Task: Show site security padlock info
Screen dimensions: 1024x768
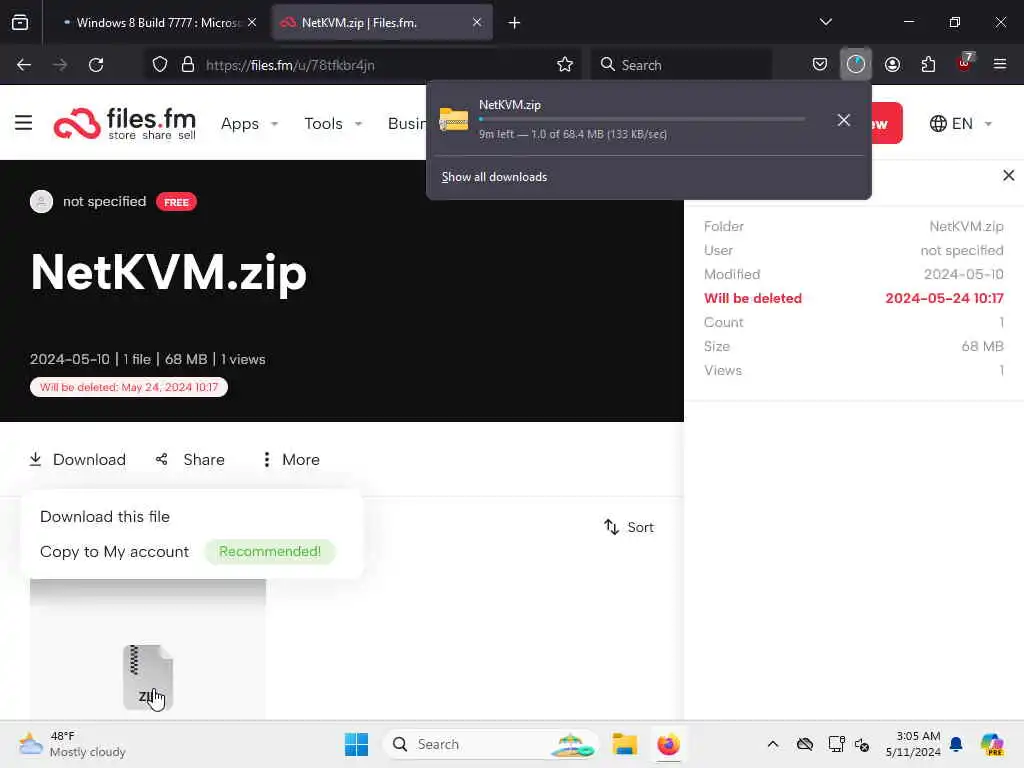Action: [188, 65]
